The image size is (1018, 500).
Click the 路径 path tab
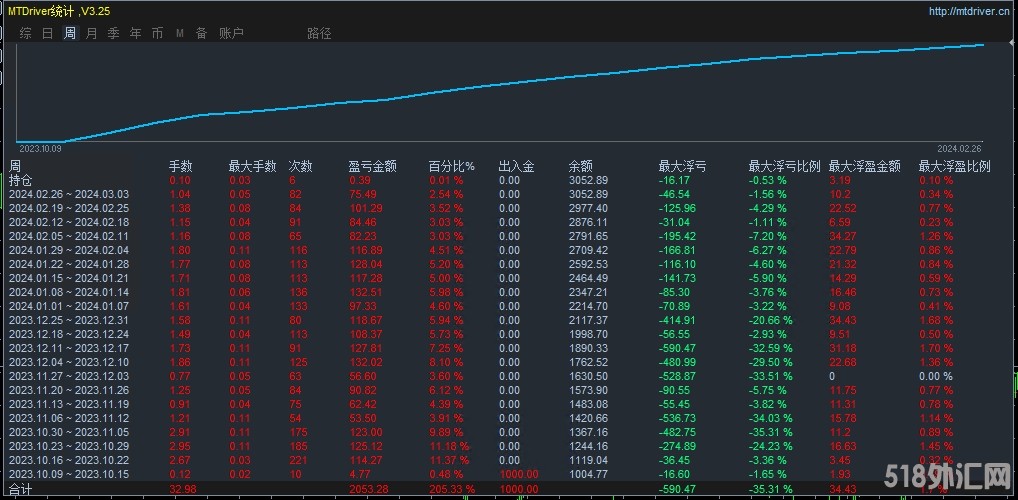pyautogui.click(x=319, y=33)
